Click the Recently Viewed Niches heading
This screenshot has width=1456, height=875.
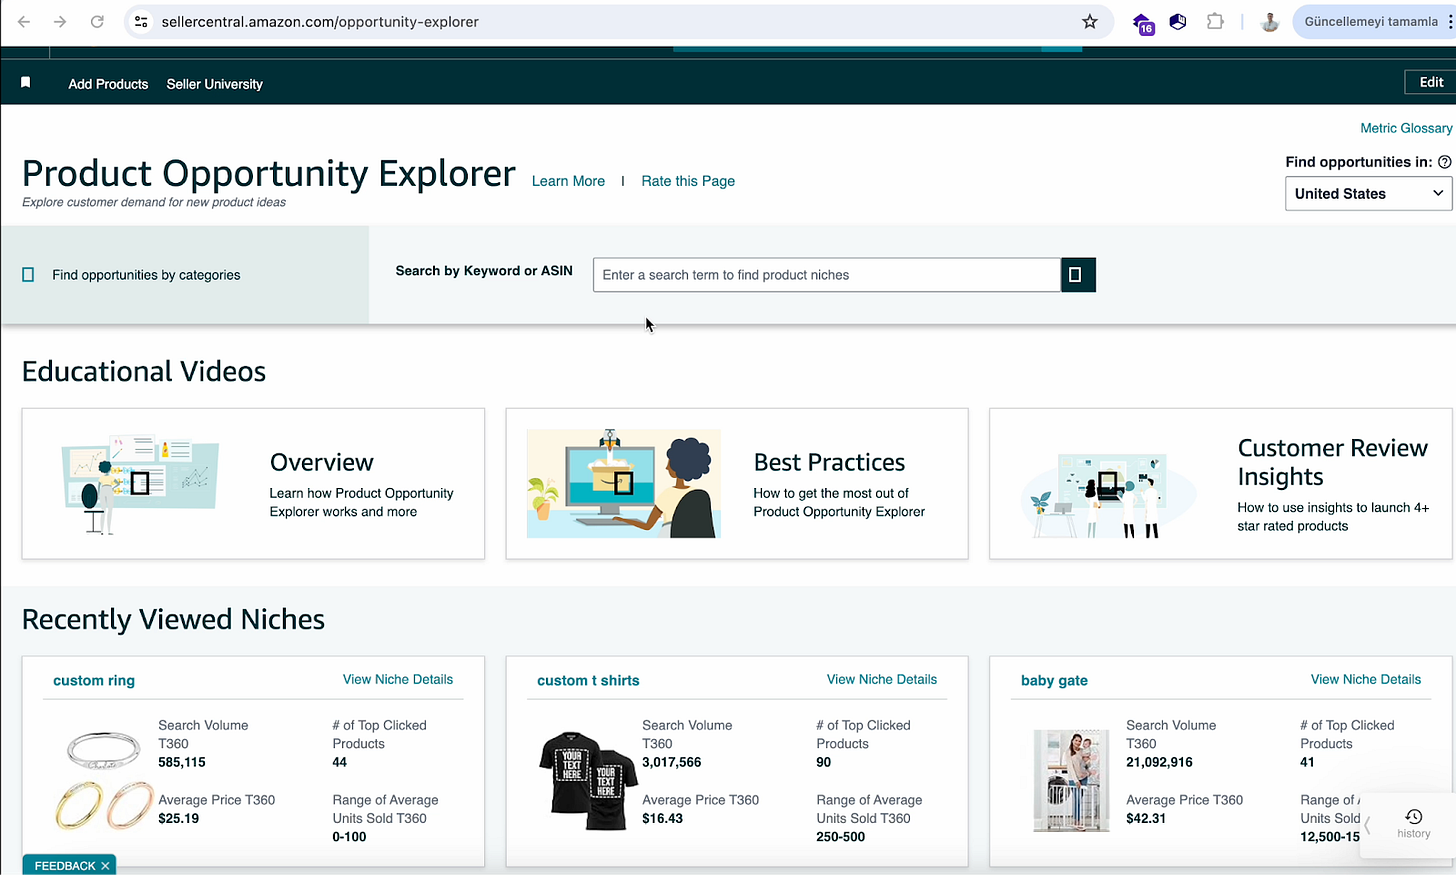pyautogui.click(x=174, y=619)
